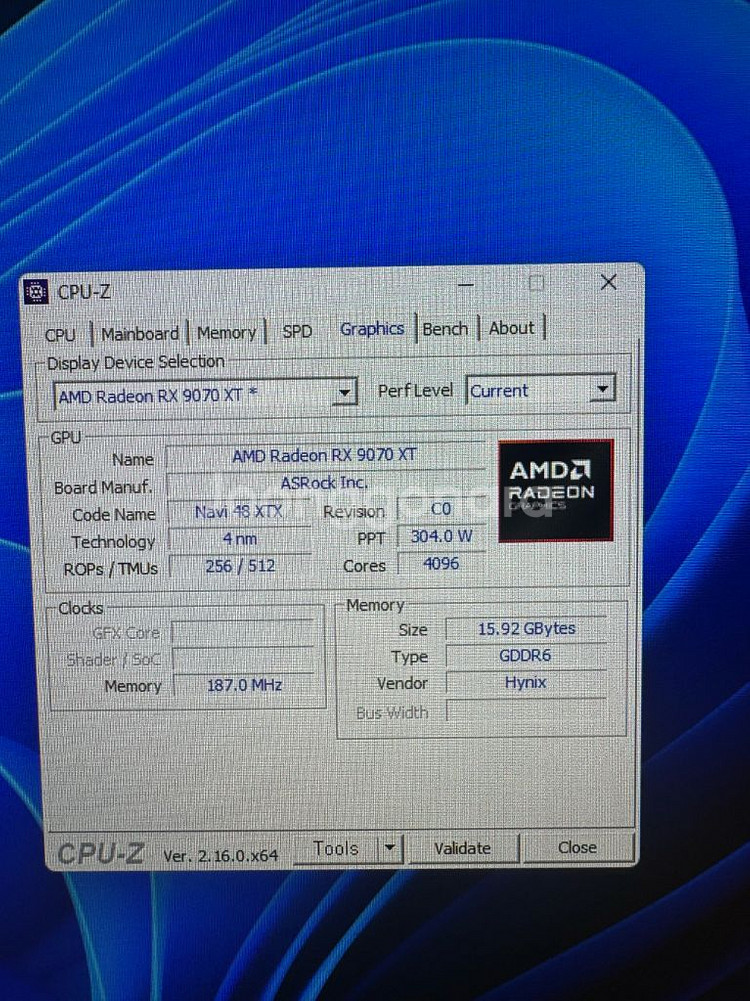Open the Tools dropdown arrow
Image resolution: width=750 pixels, height=1001 pixels.
pos(390,848)
